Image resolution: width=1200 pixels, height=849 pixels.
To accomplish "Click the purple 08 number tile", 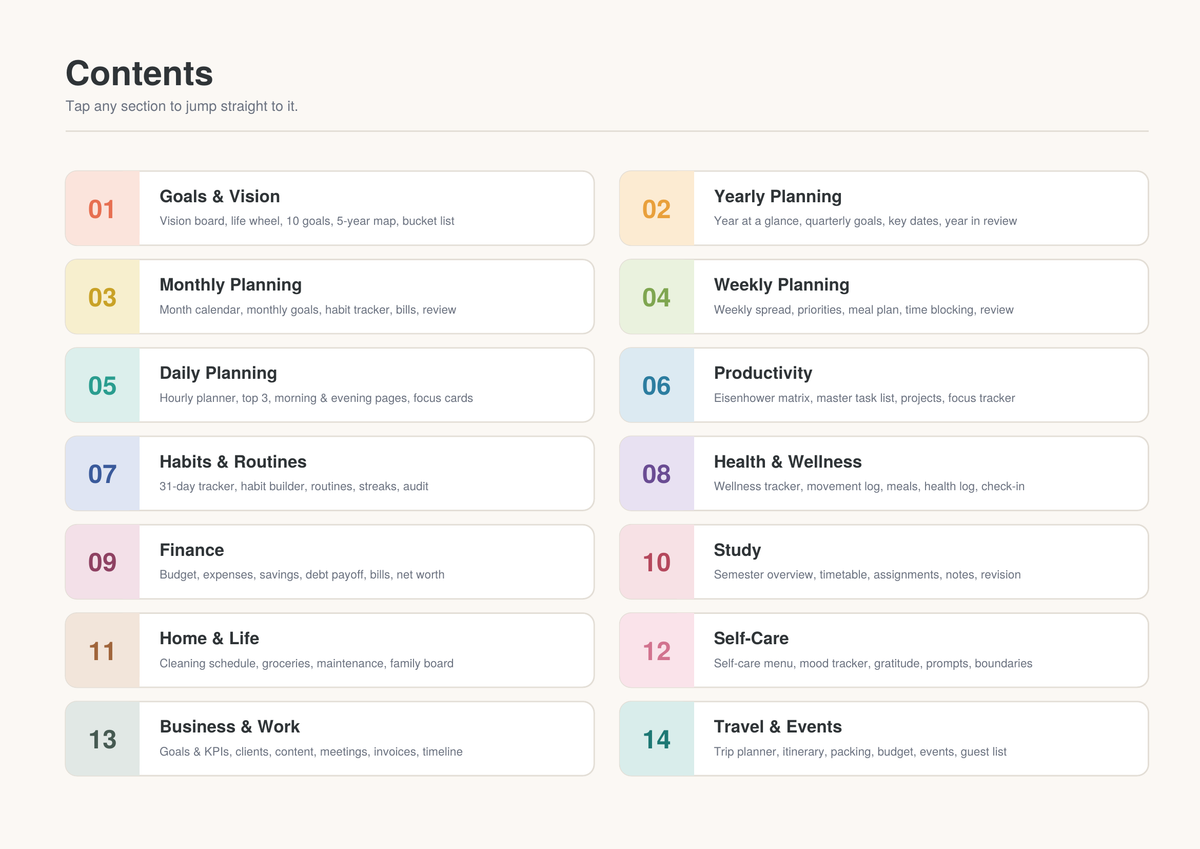I will [x=656, y=473].
